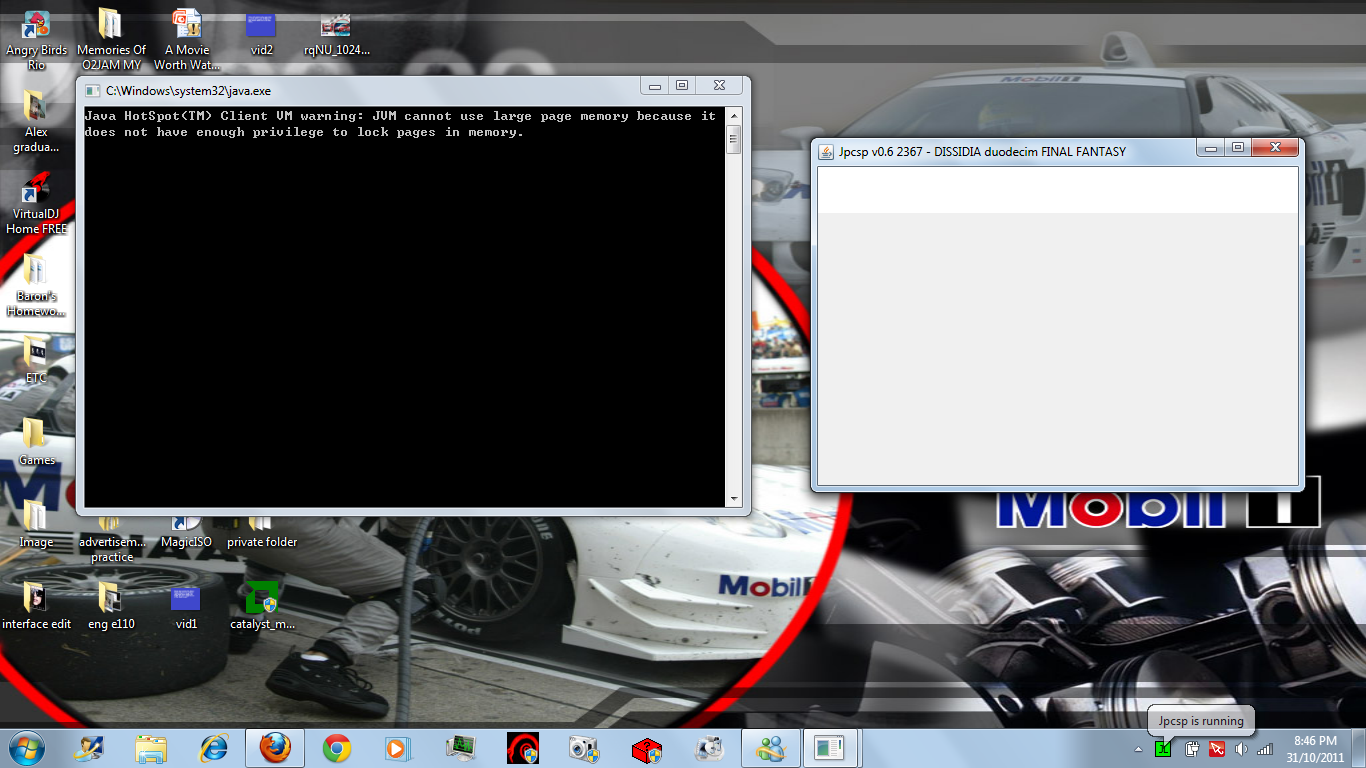Open the advertisement practice desktop item
Screen dimensions: 1366x768
point(111,540)
